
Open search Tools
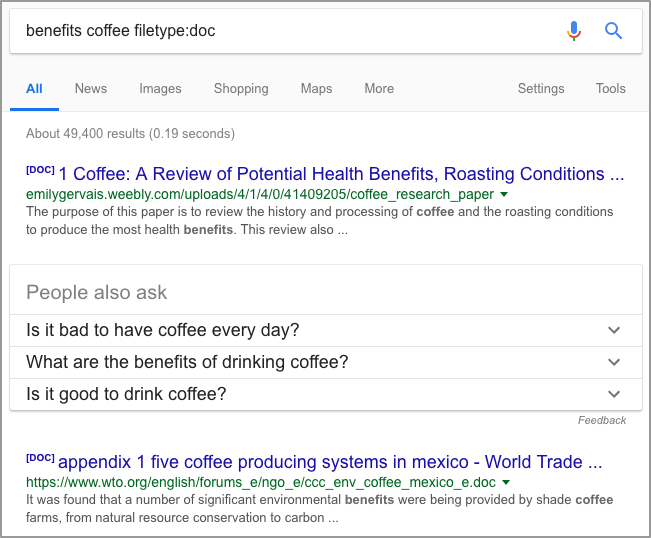611,88
